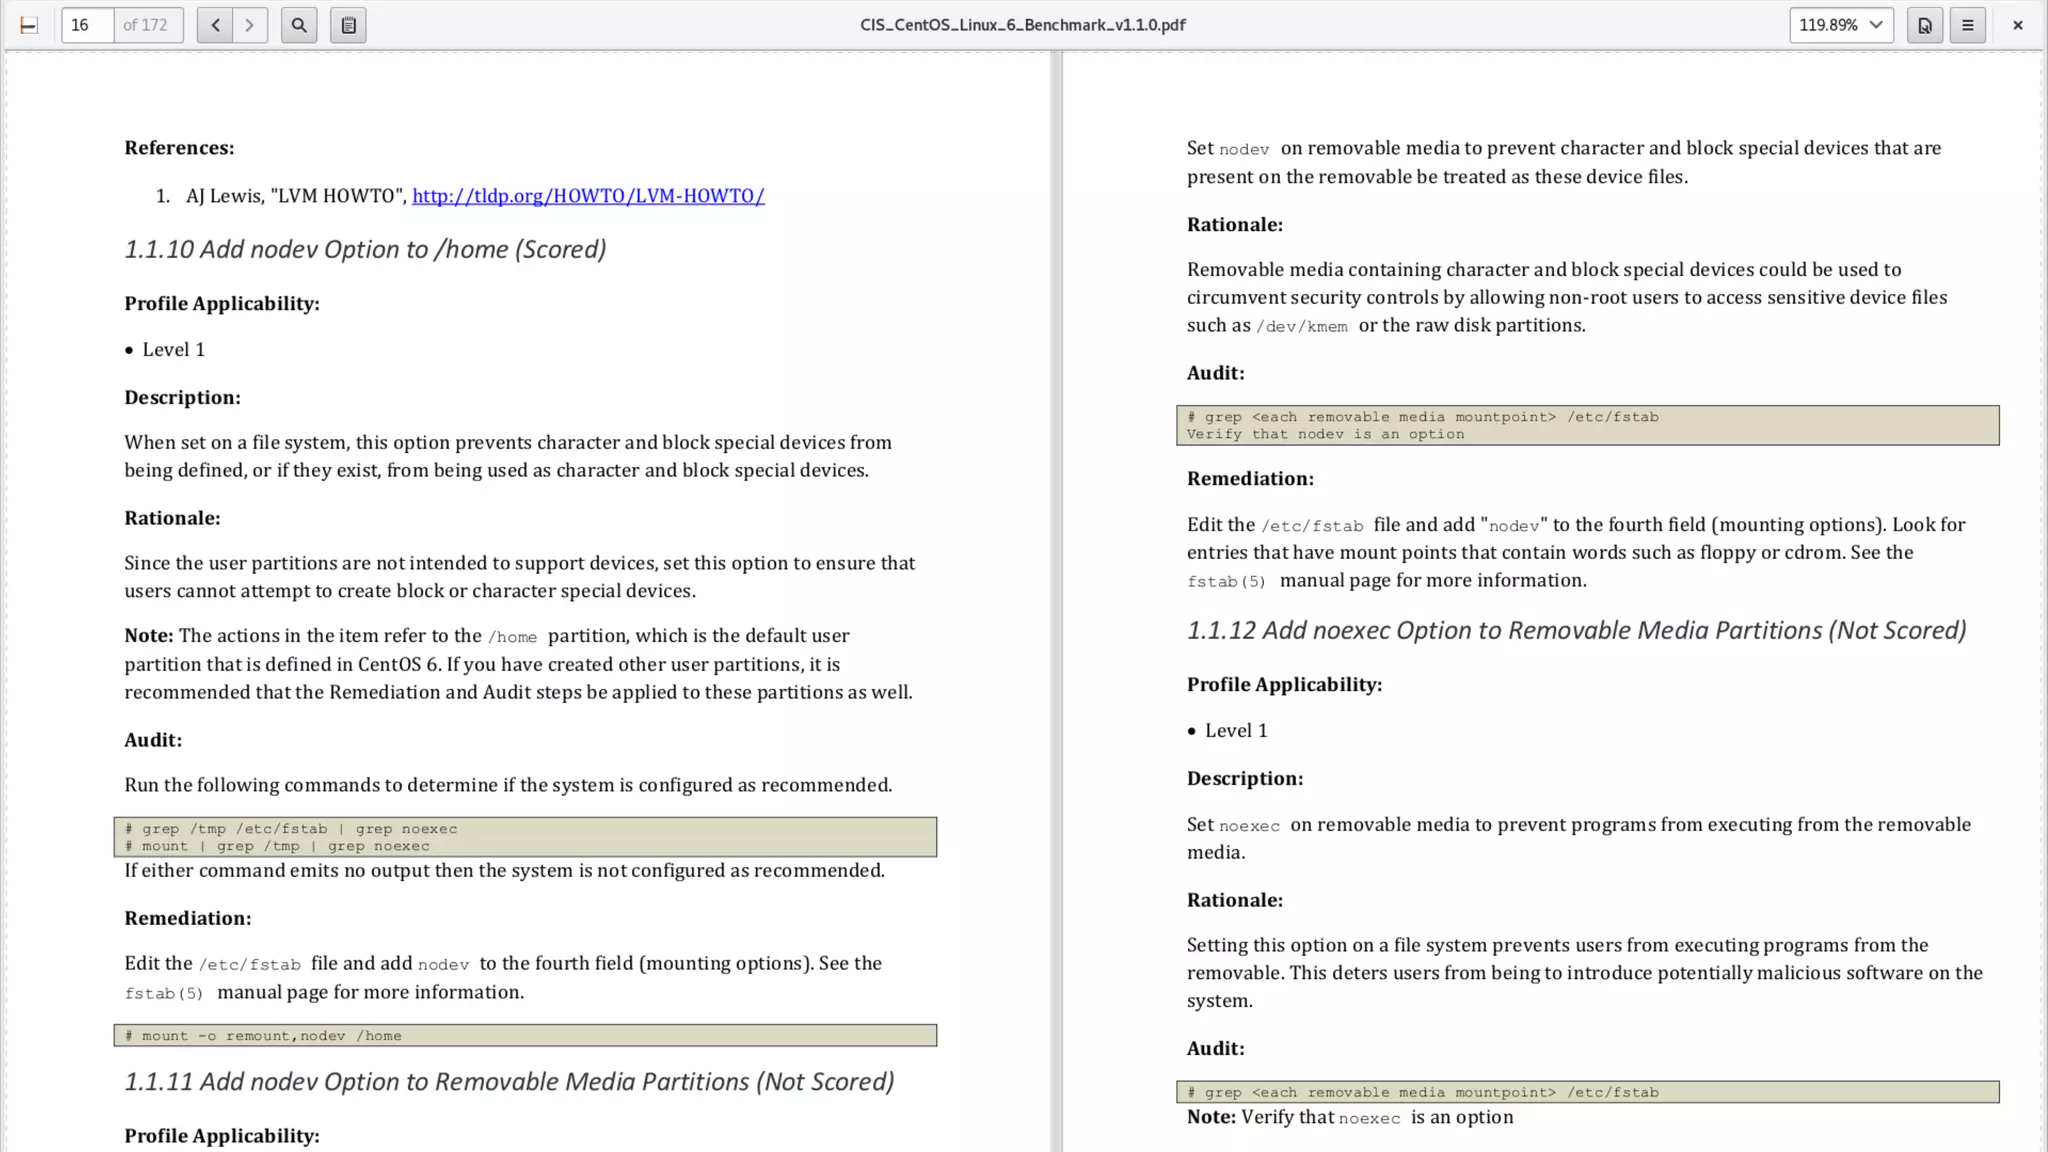
Task: Open the LVM-HOWTO tldp.org link
Action: (x=588, y=196)
